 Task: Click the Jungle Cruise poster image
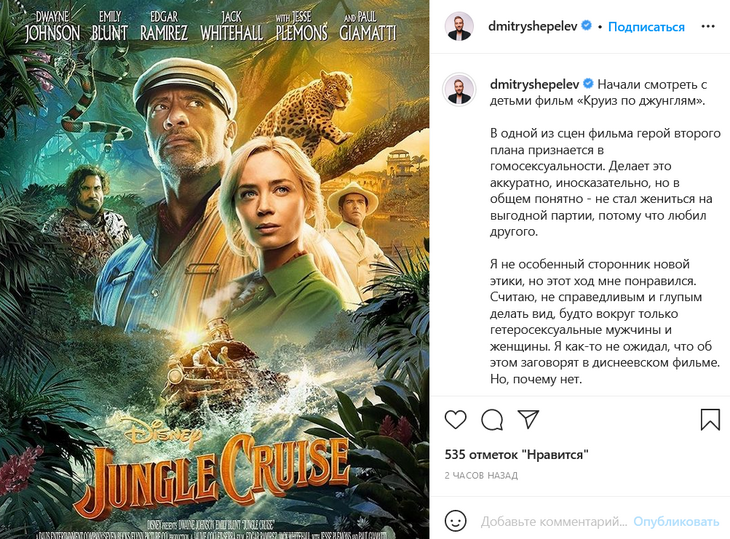tap(215, 270)
